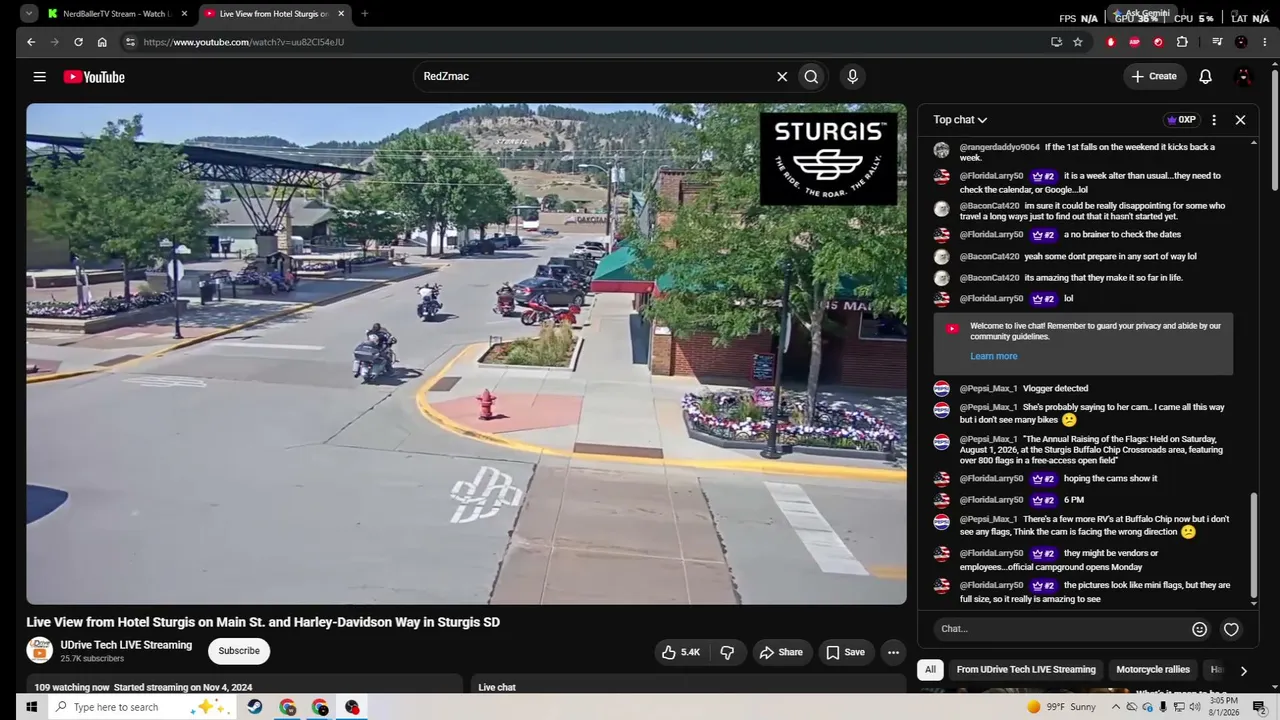Open YouTube notifications bell
Screen dimensions: 1280x720
(x=1205, y=77)
